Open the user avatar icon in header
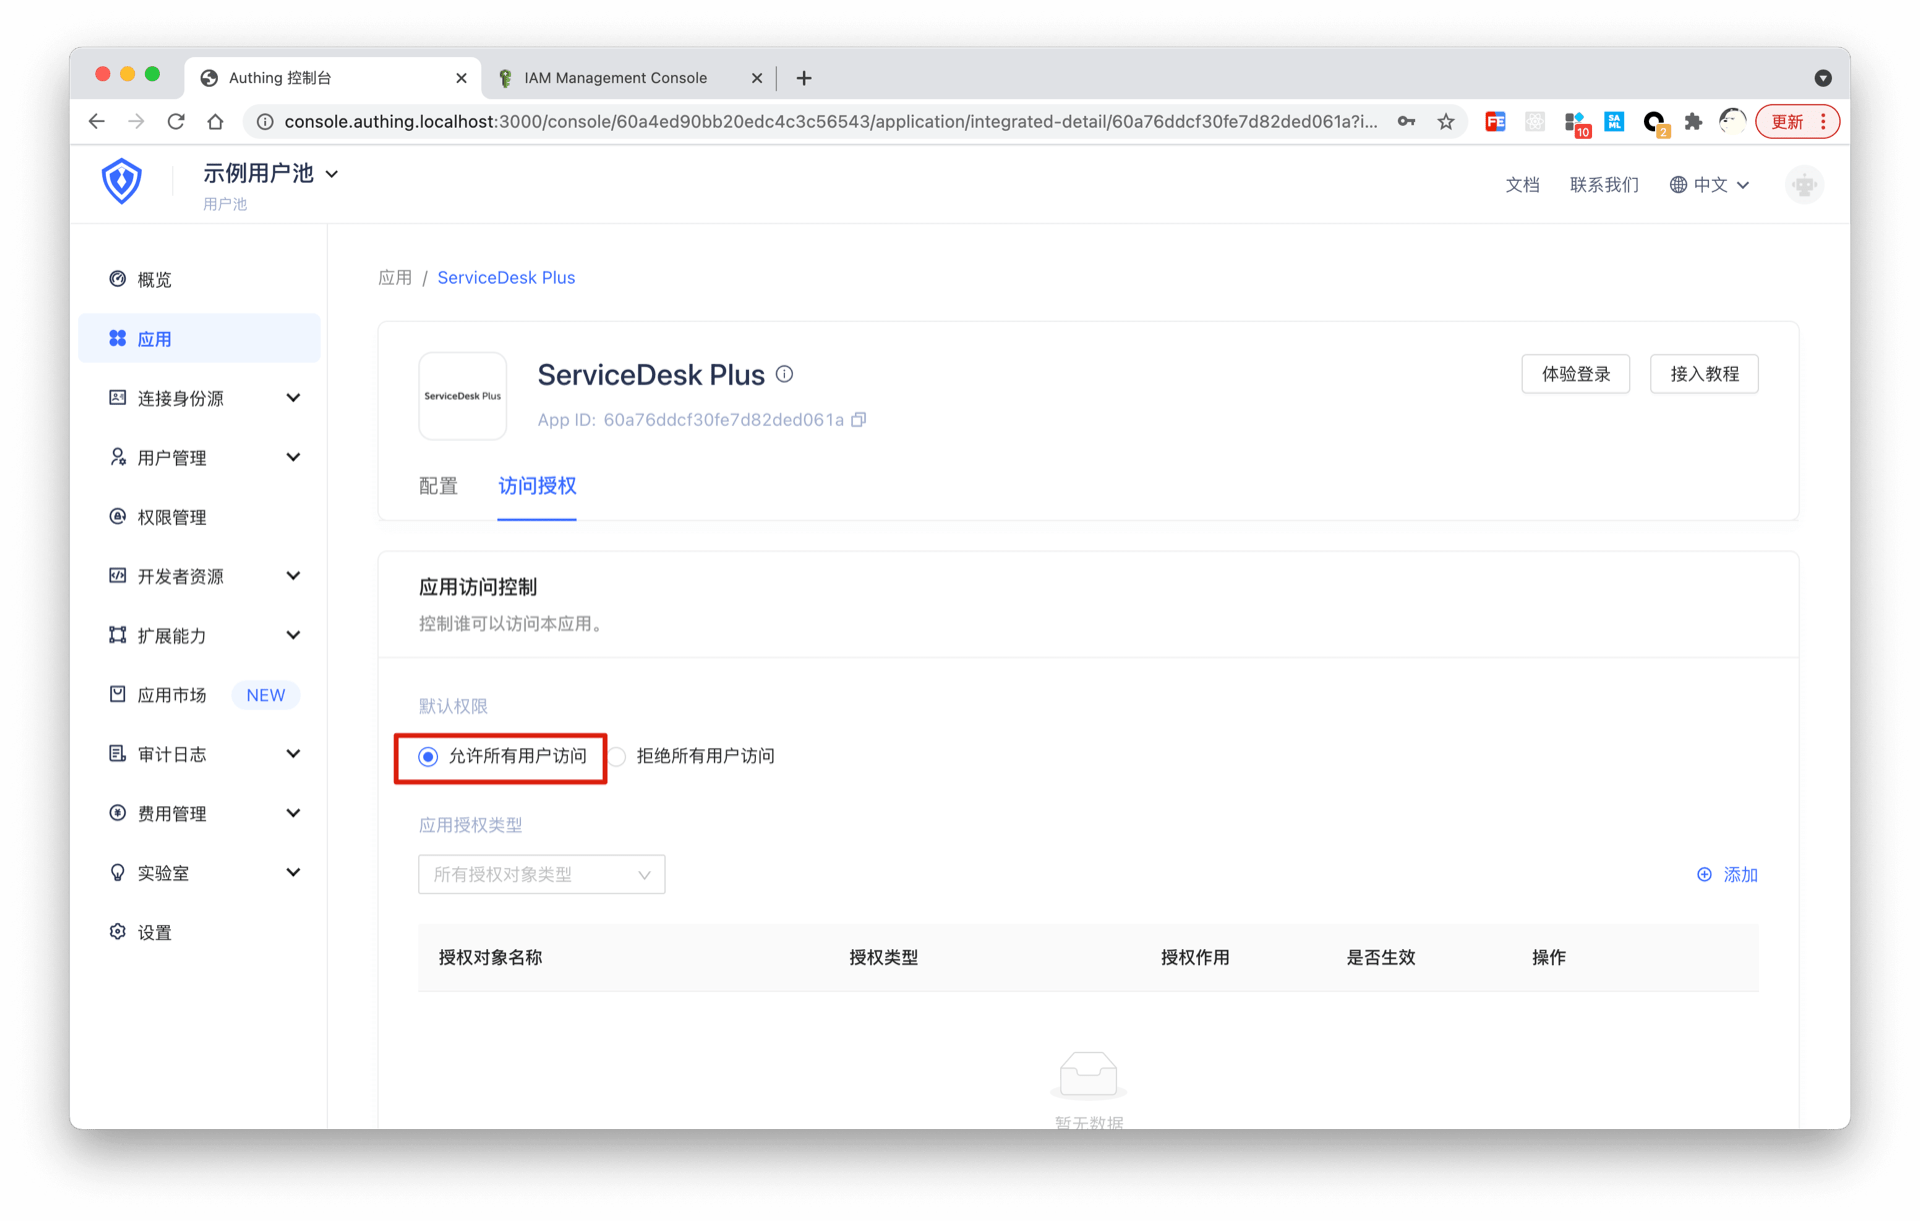 pyautogui.click(x=1804, y=185)
